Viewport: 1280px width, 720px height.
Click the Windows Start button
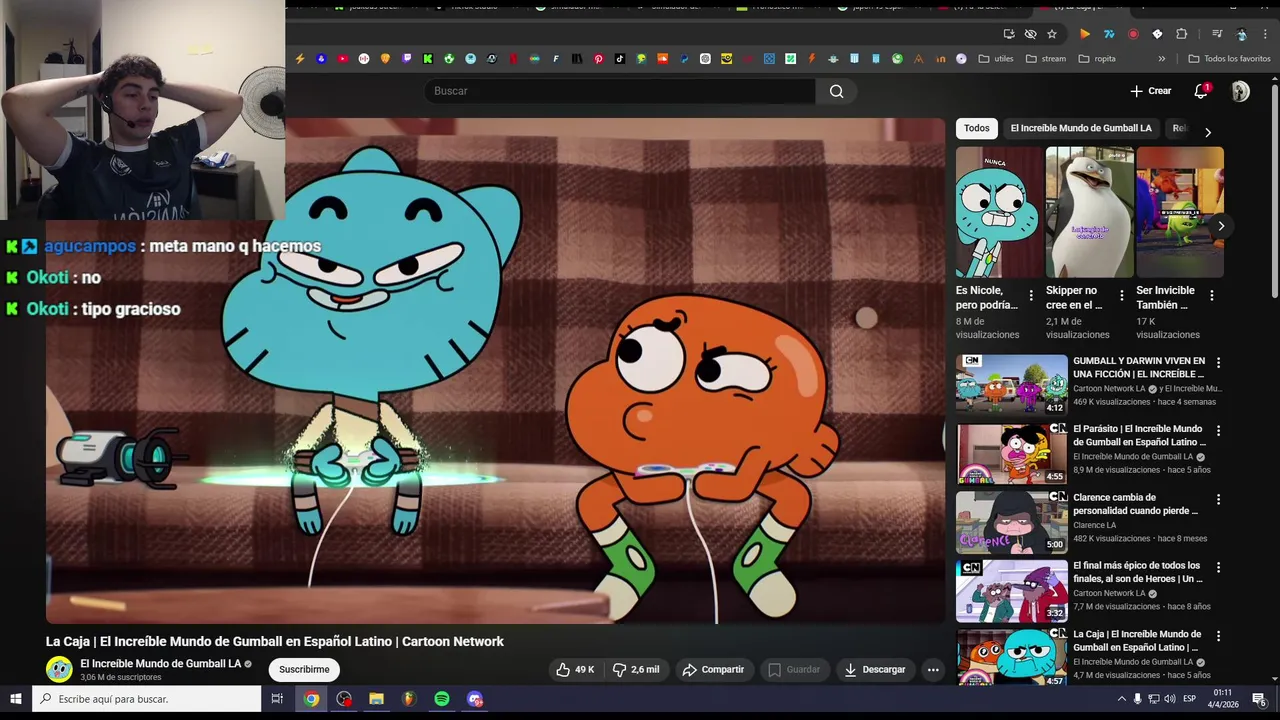point(16,699)
